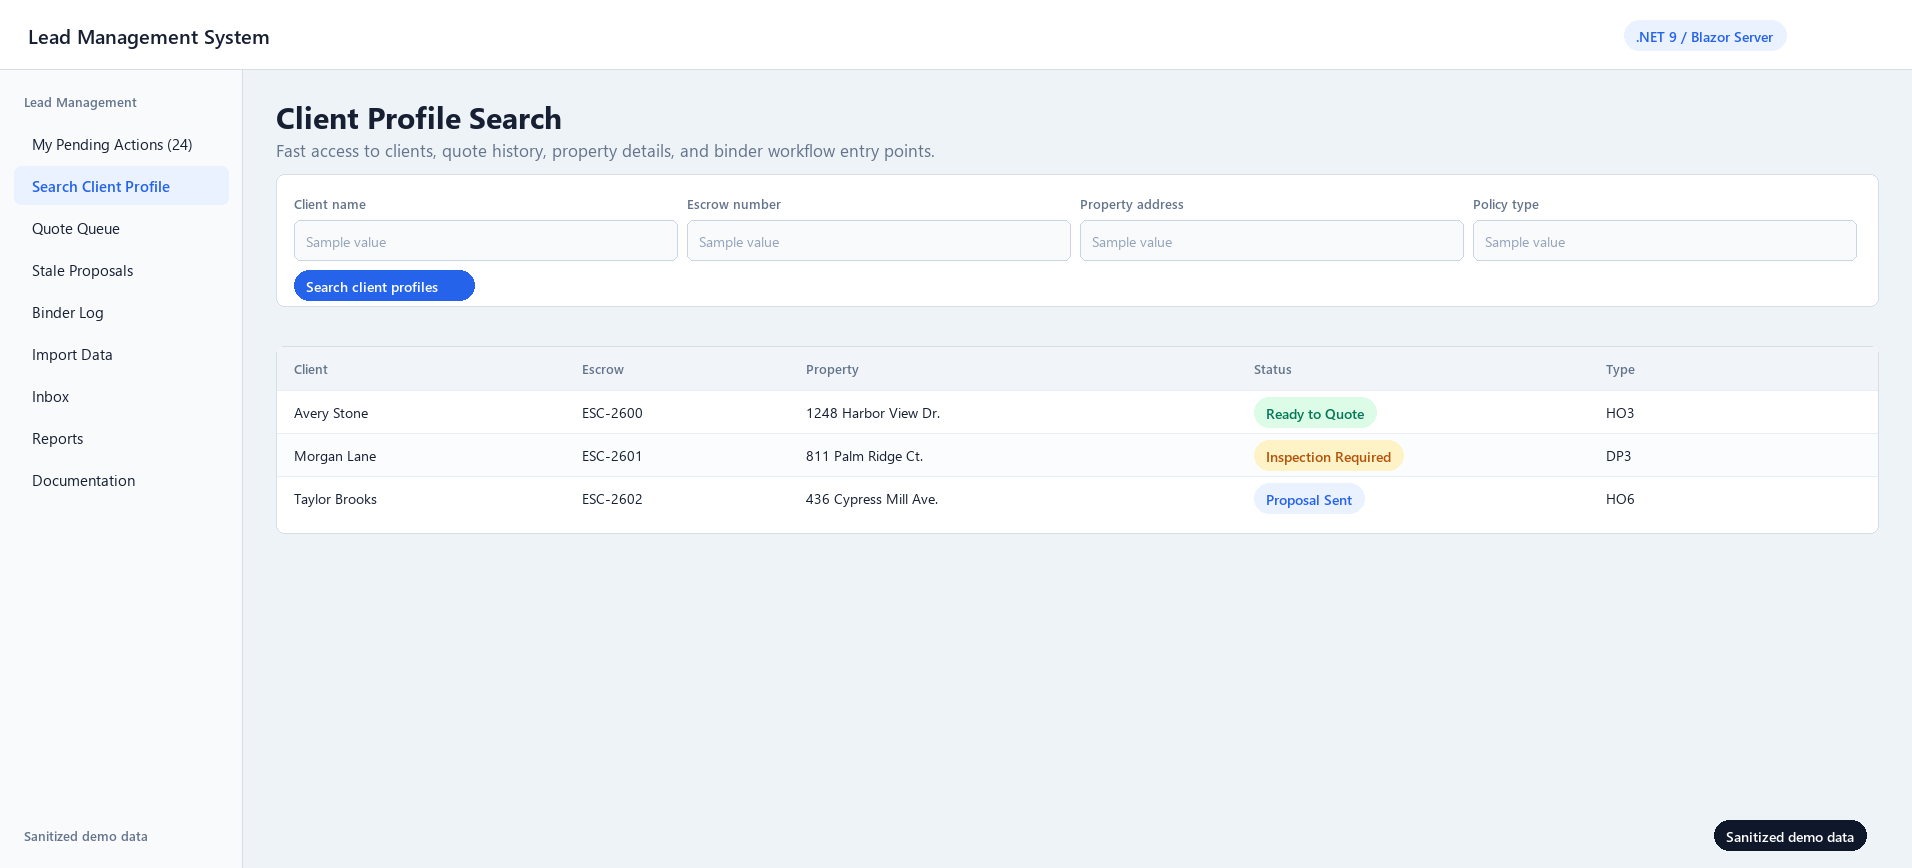Click escrow ESC-2600

click(612, 413)
